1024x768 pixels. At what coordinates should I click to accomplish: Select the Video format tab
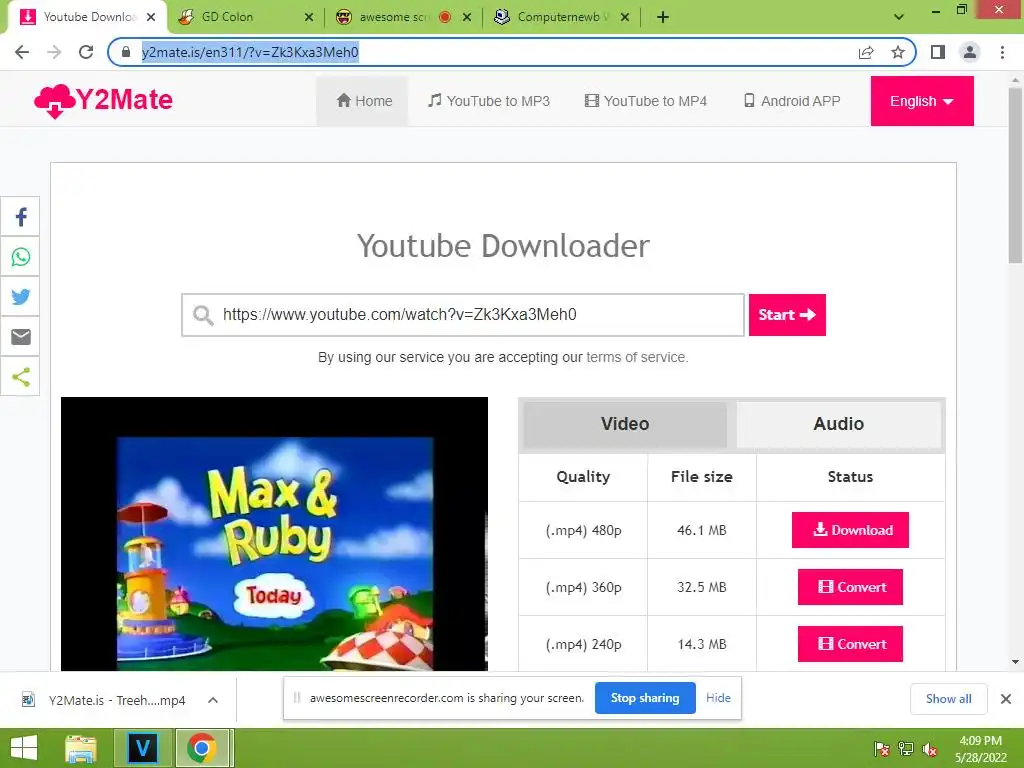[x=625, y=424]
